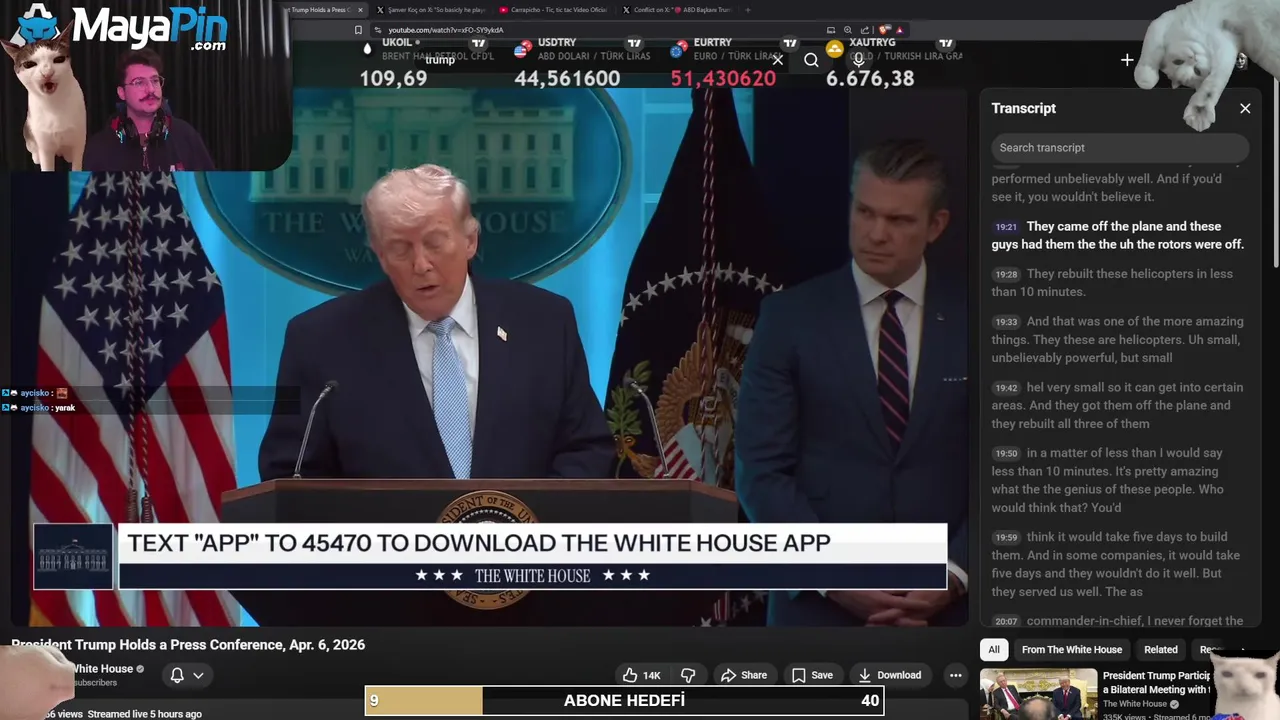Viewport: 1280px width, 720px height.
Task: Jump to the 19:28 transcript timestamp
Action: pyautogui.click(x=1006, y=274)
